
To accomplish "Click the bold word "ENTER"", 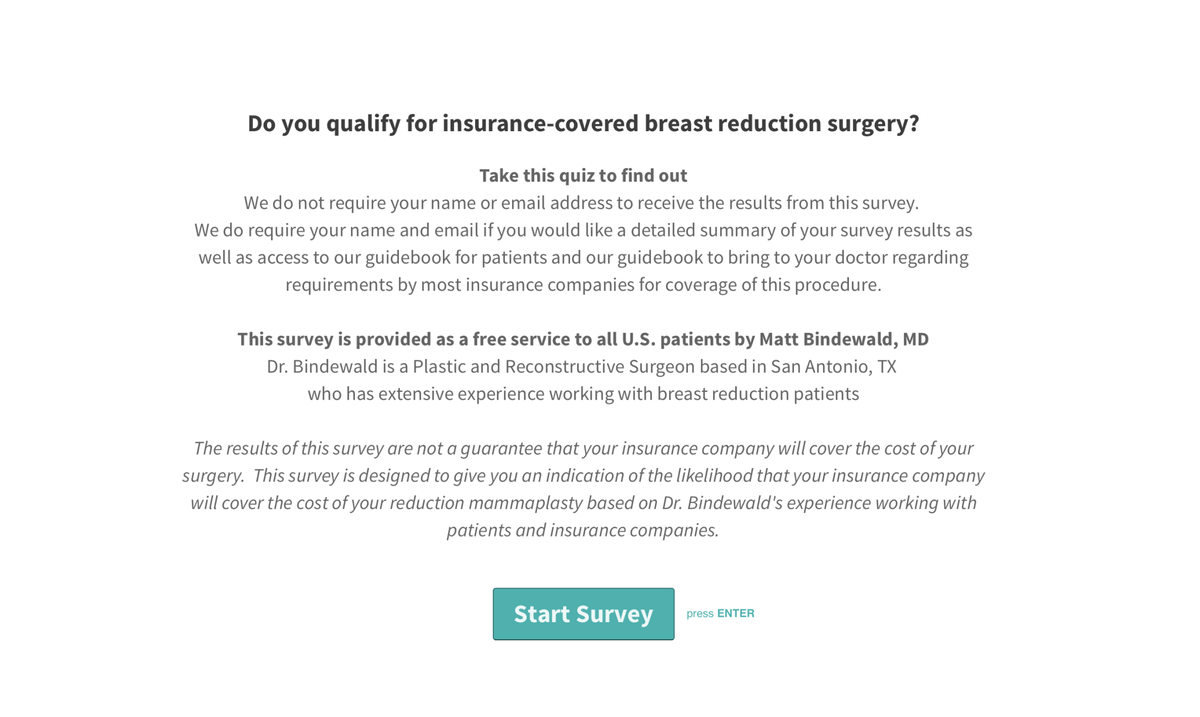I will [736, 614].
